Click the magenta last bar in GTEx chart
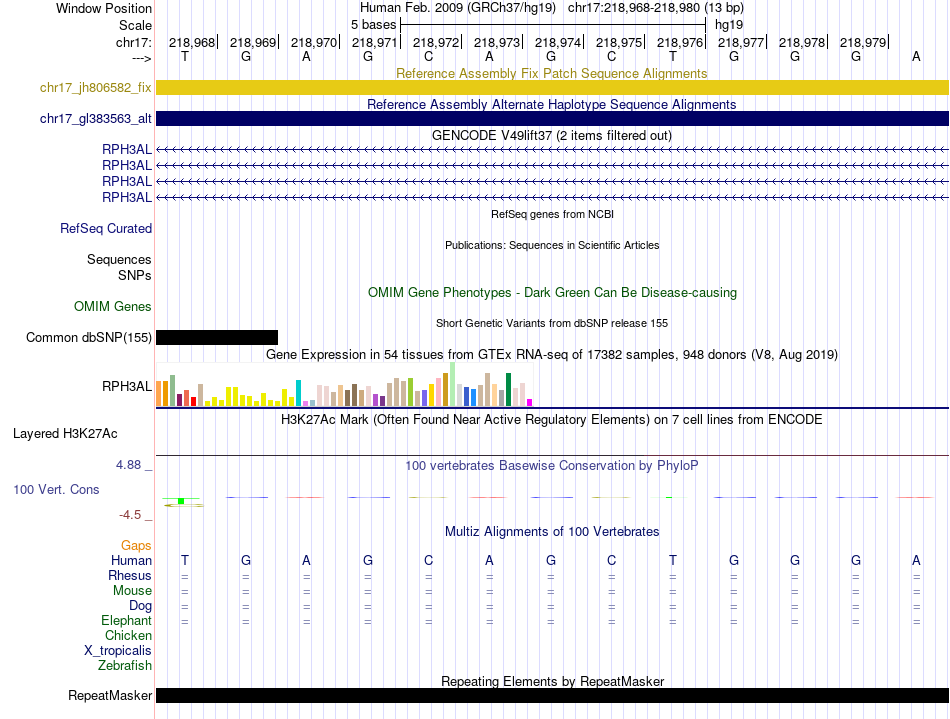The image size is (950, 719). 530,402
